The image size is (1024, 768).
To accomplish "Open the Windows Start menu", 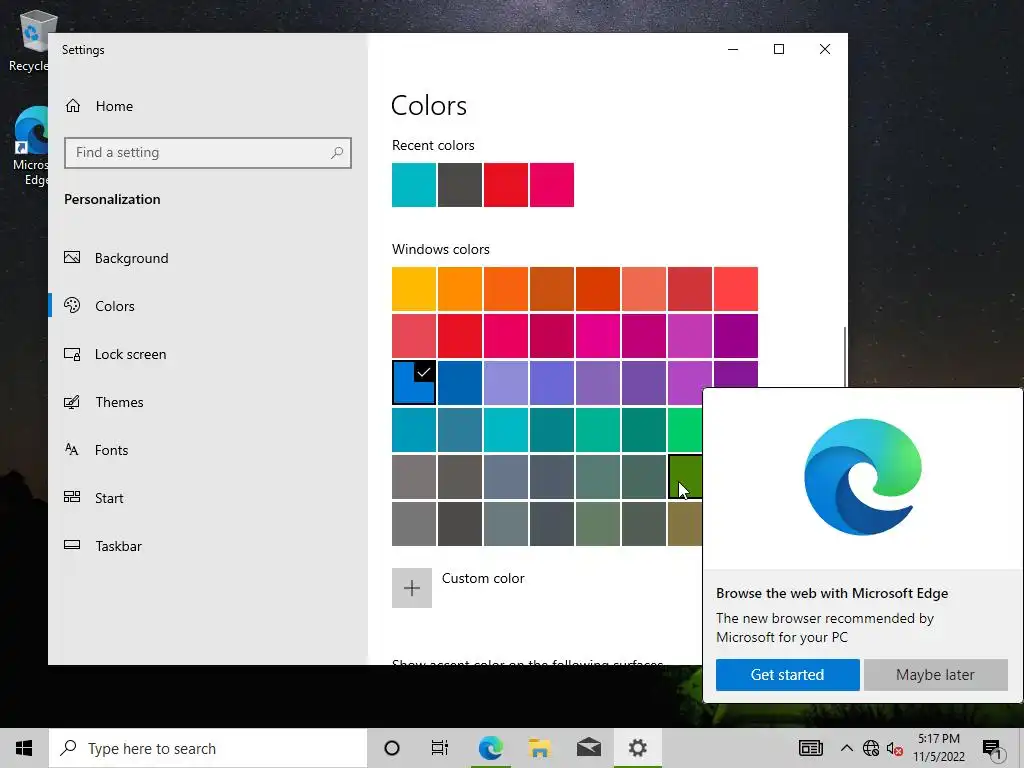I will 24,748.
